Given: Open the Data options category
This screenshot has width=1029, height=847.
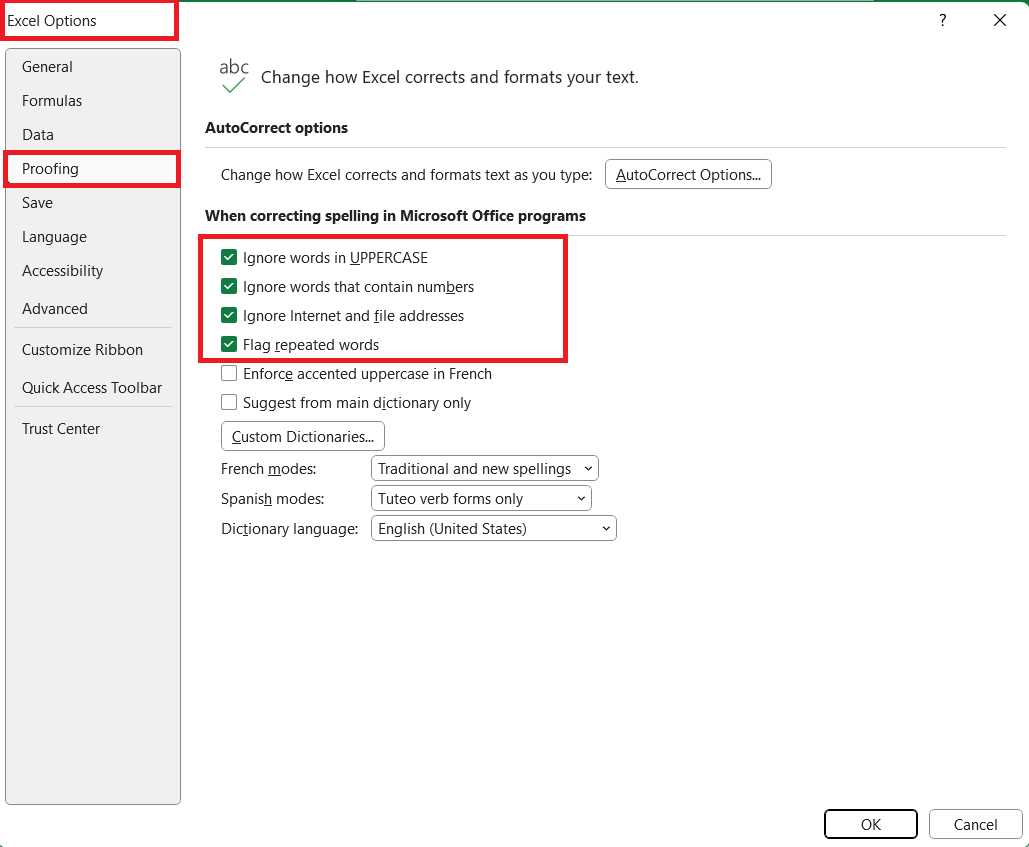Looking at the screenshot, I should click(93, 135).
